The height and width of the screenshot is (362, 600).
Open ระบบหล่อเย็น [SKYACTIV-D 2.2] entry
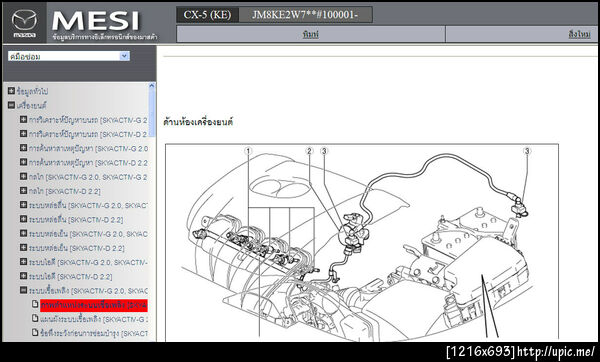pos(77,248)
